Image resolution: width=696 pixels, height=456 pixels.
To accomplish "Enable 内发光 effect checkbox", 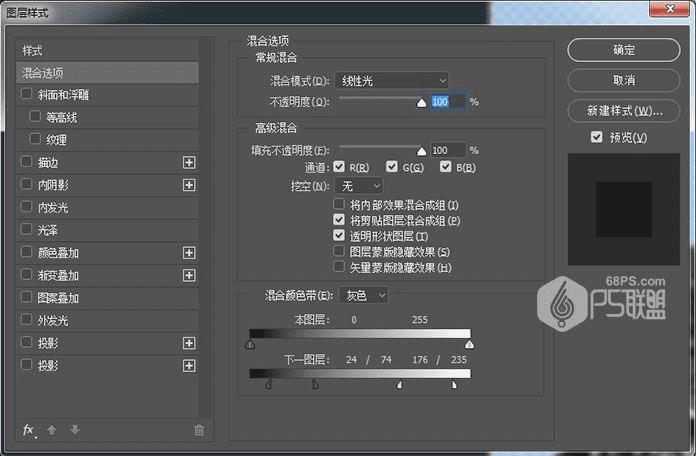I will (27, 206).
